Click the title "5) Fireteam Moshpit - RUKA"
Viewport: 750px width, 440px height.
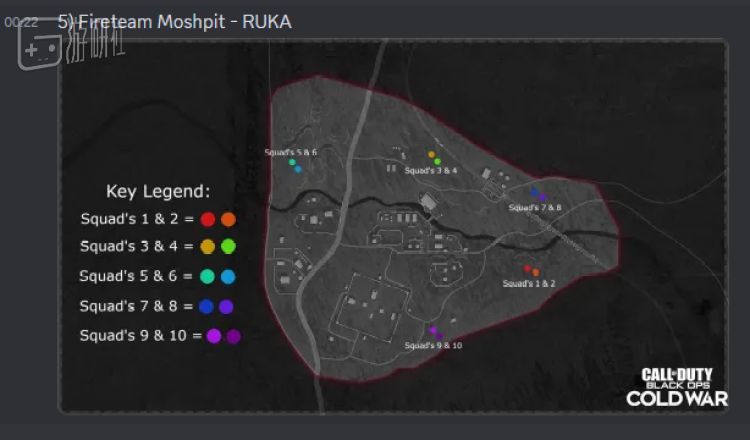point(175,22)
